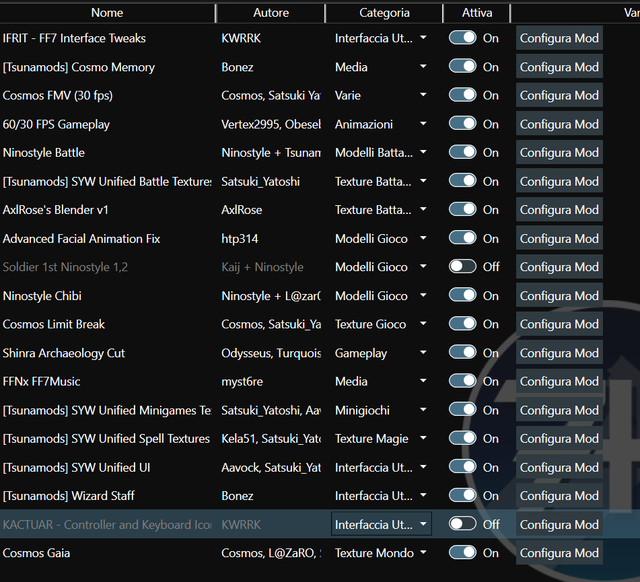
Task: Select the IFRIT - FF7 Interface Tweaks row
Action: (74, 38)
